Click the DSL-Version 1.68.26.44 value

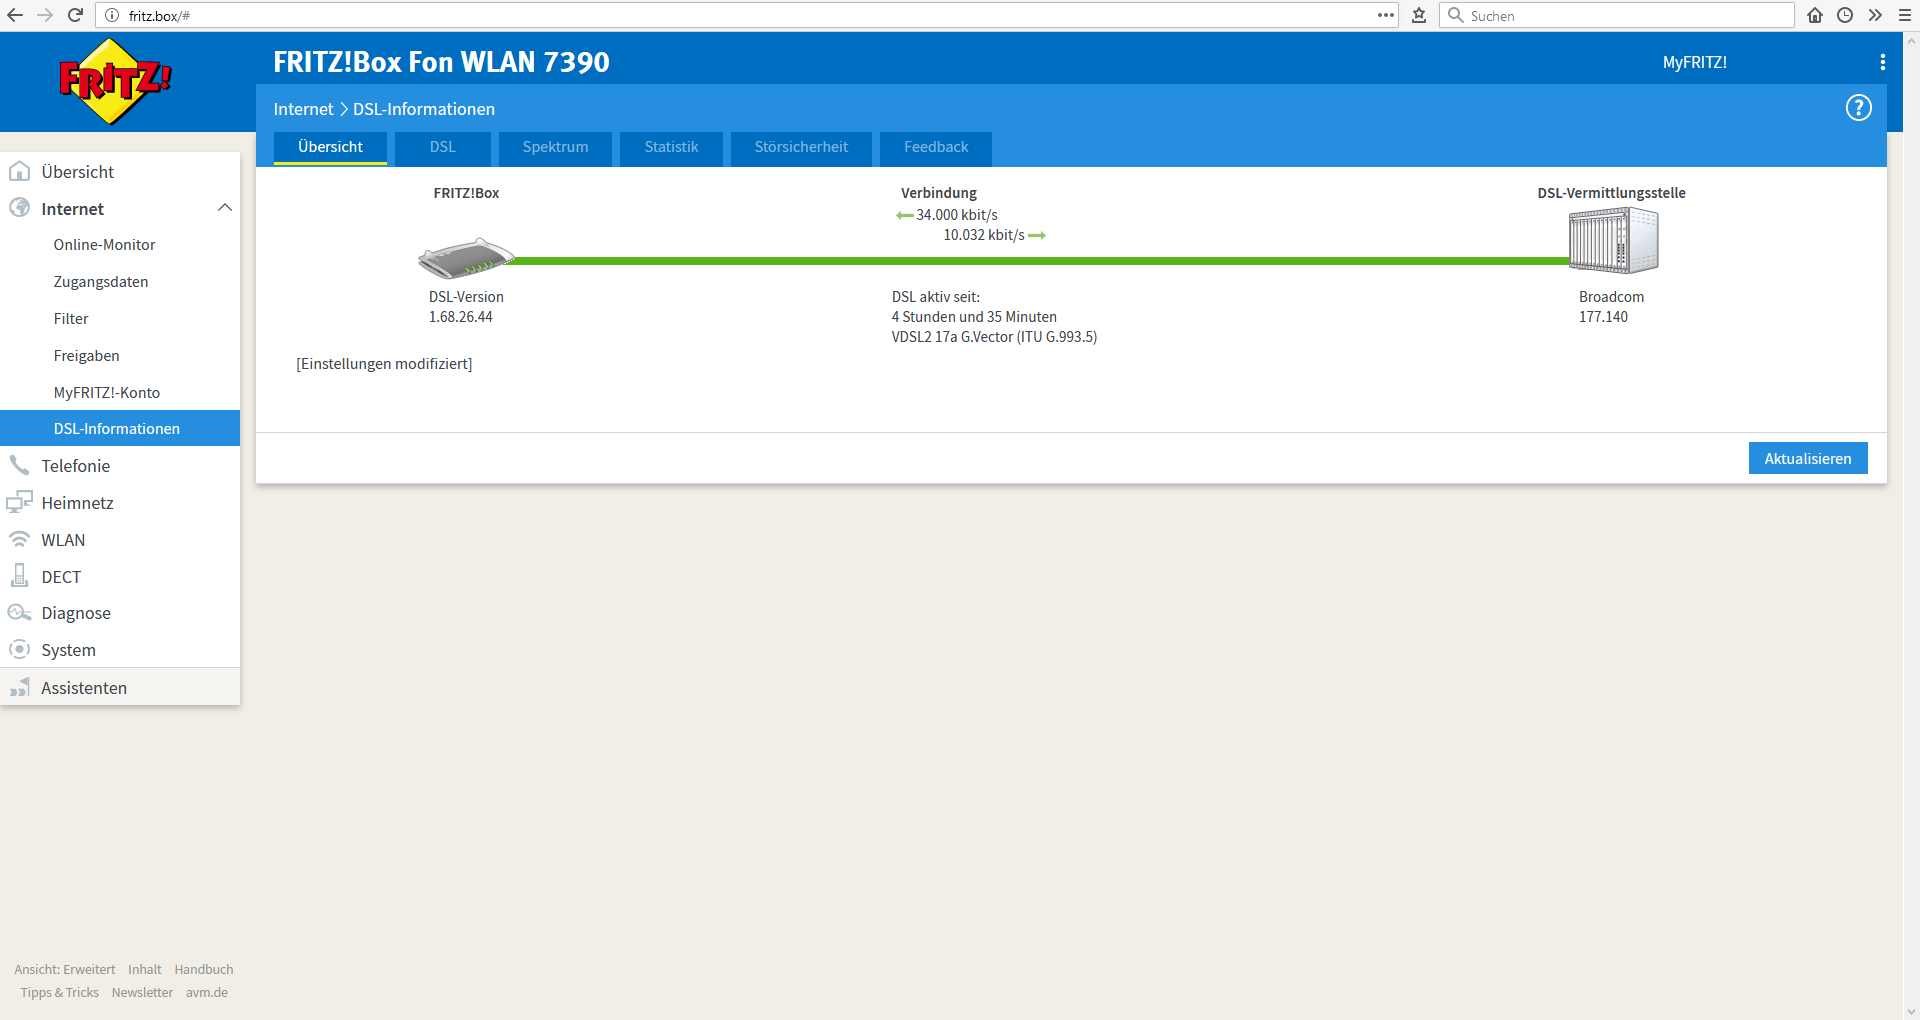click(461, 317)
